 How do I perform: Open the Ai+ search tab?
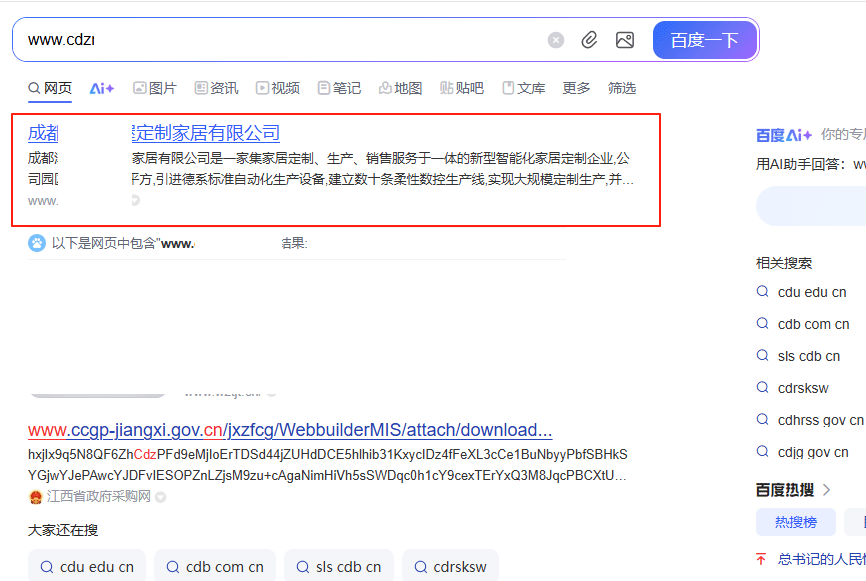tap(102, 88)
